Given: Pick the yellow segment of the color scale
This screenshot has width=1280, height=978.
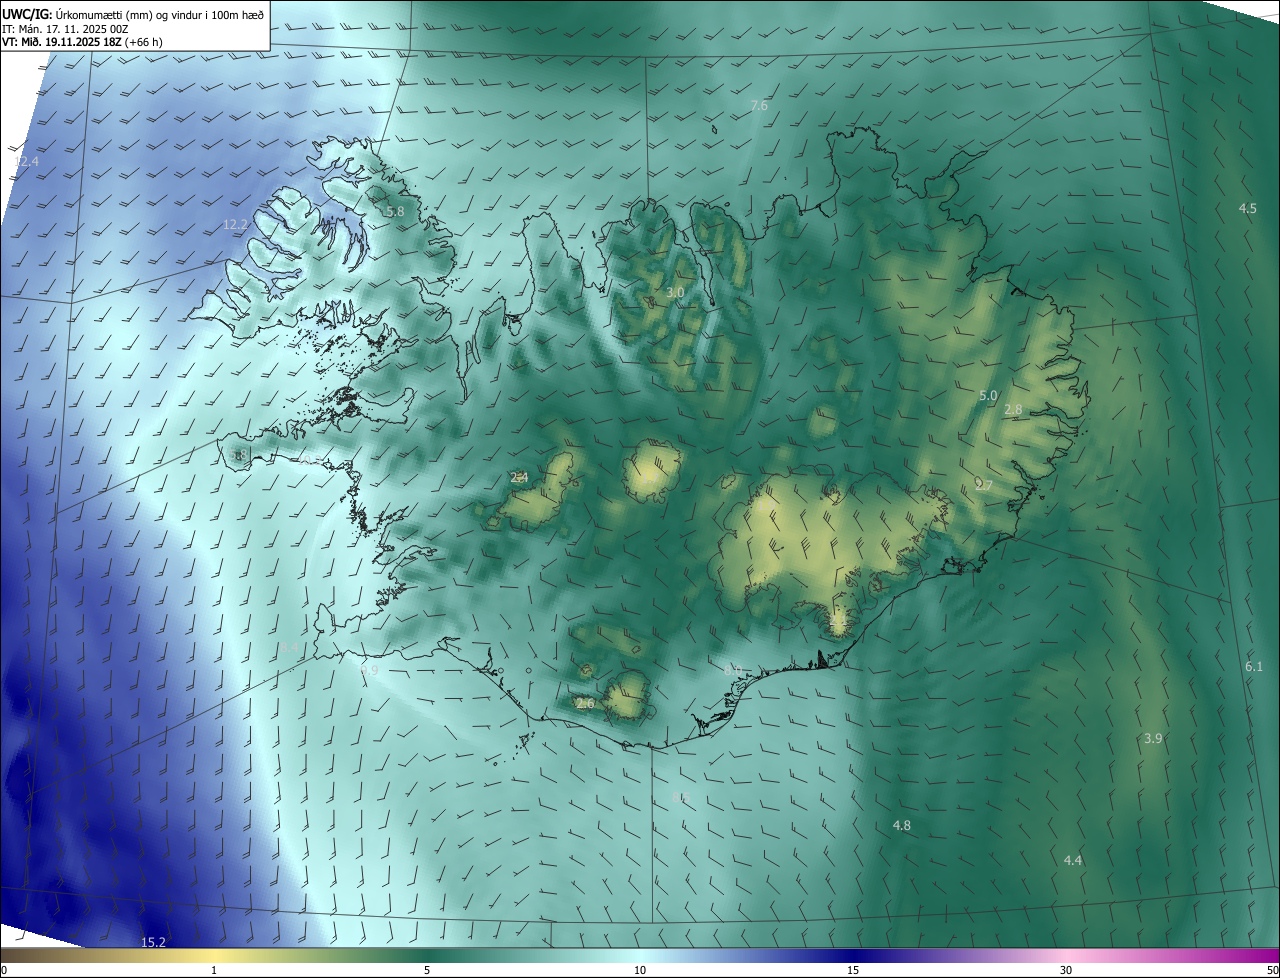Looking at the screenshot, I should [214, 955].
